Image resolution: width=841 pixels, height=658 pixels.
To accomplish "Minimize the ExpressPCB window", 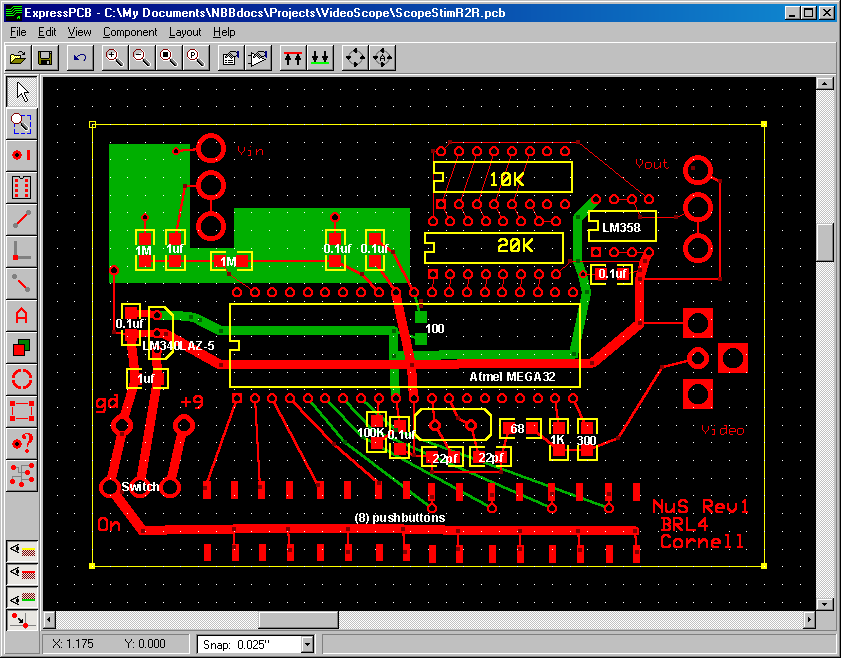I will pyautogui.click(x=792, y=13).
